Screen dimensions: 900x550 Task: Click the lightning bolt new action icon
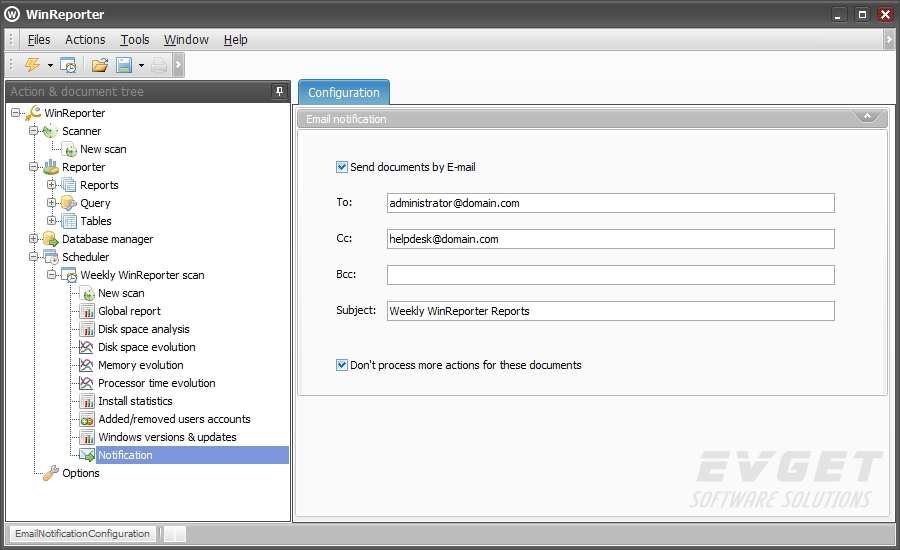(32, 65)
